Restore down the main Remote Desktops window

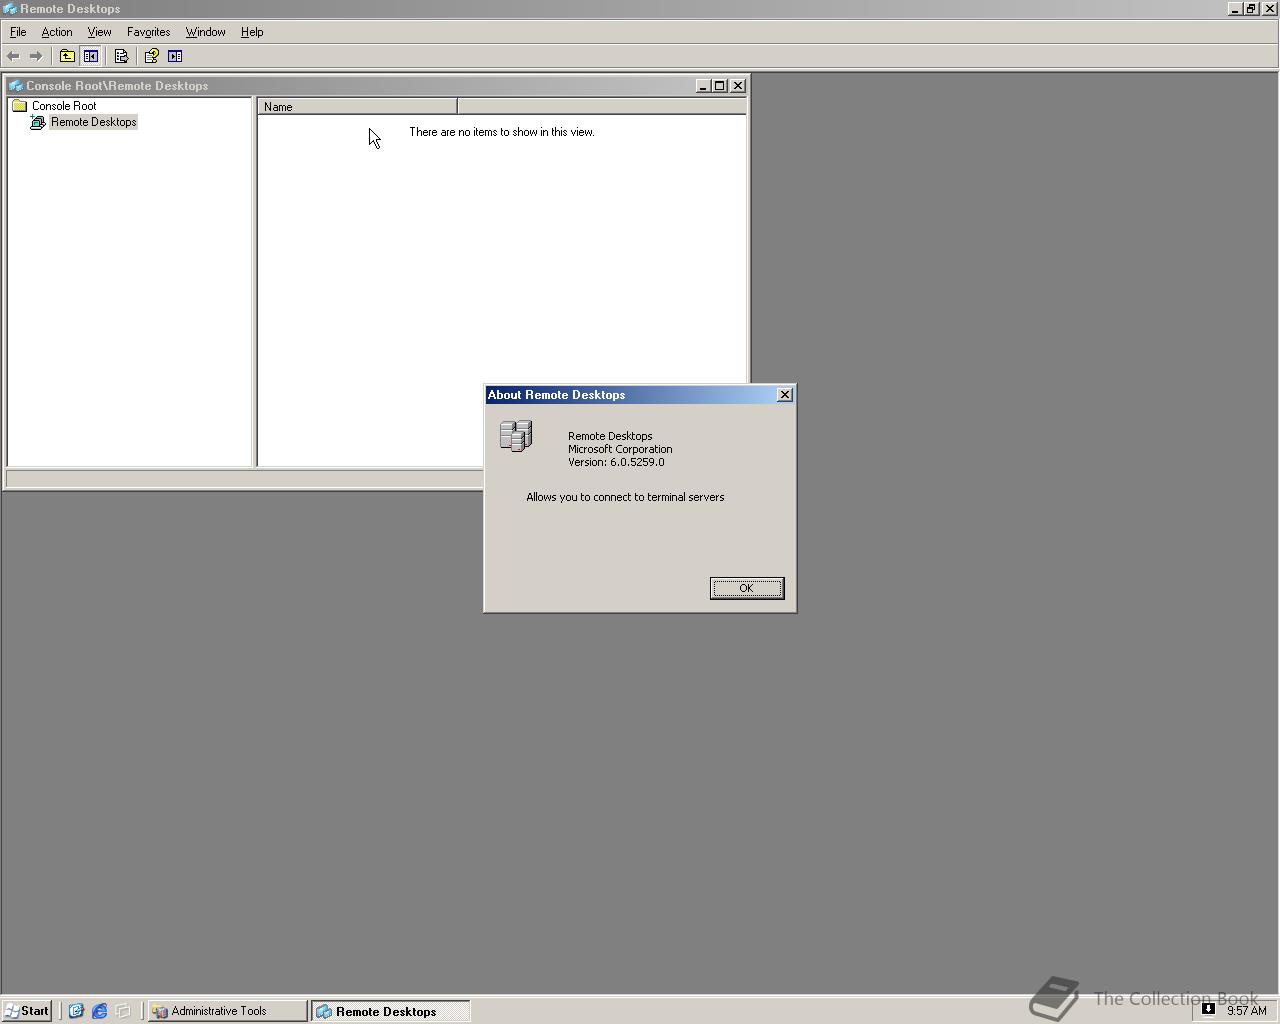pos(1252,8)
